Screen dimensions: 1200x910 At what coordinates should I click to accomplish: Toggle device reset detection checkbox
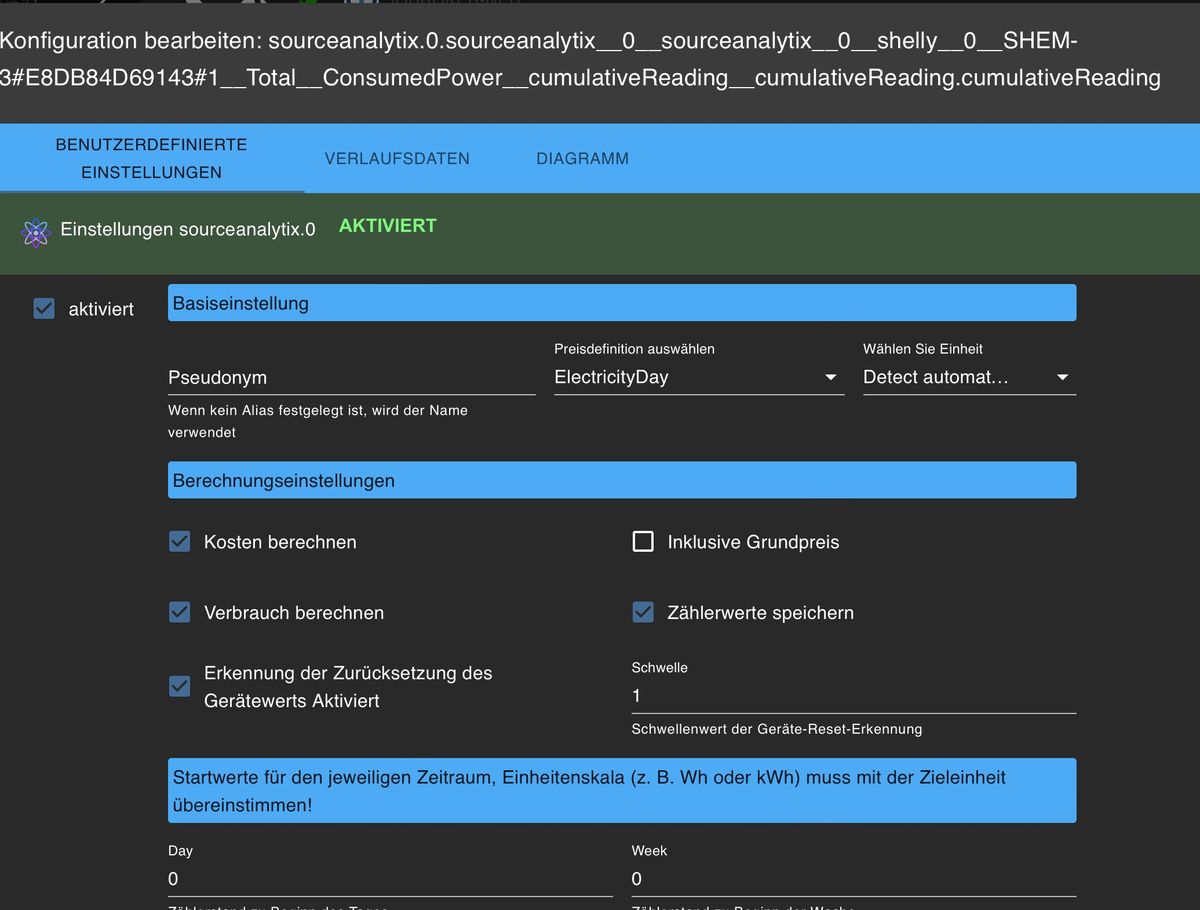[x=180, y=686]
